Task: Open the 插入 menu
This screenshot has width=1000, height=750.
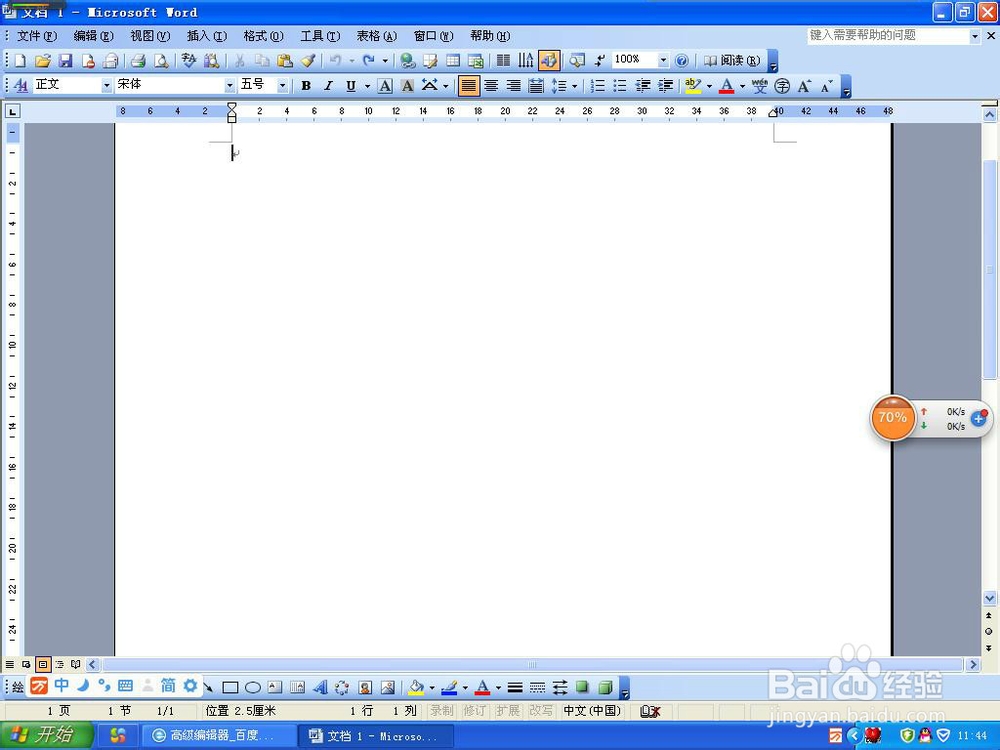Action: pos(207,36)
